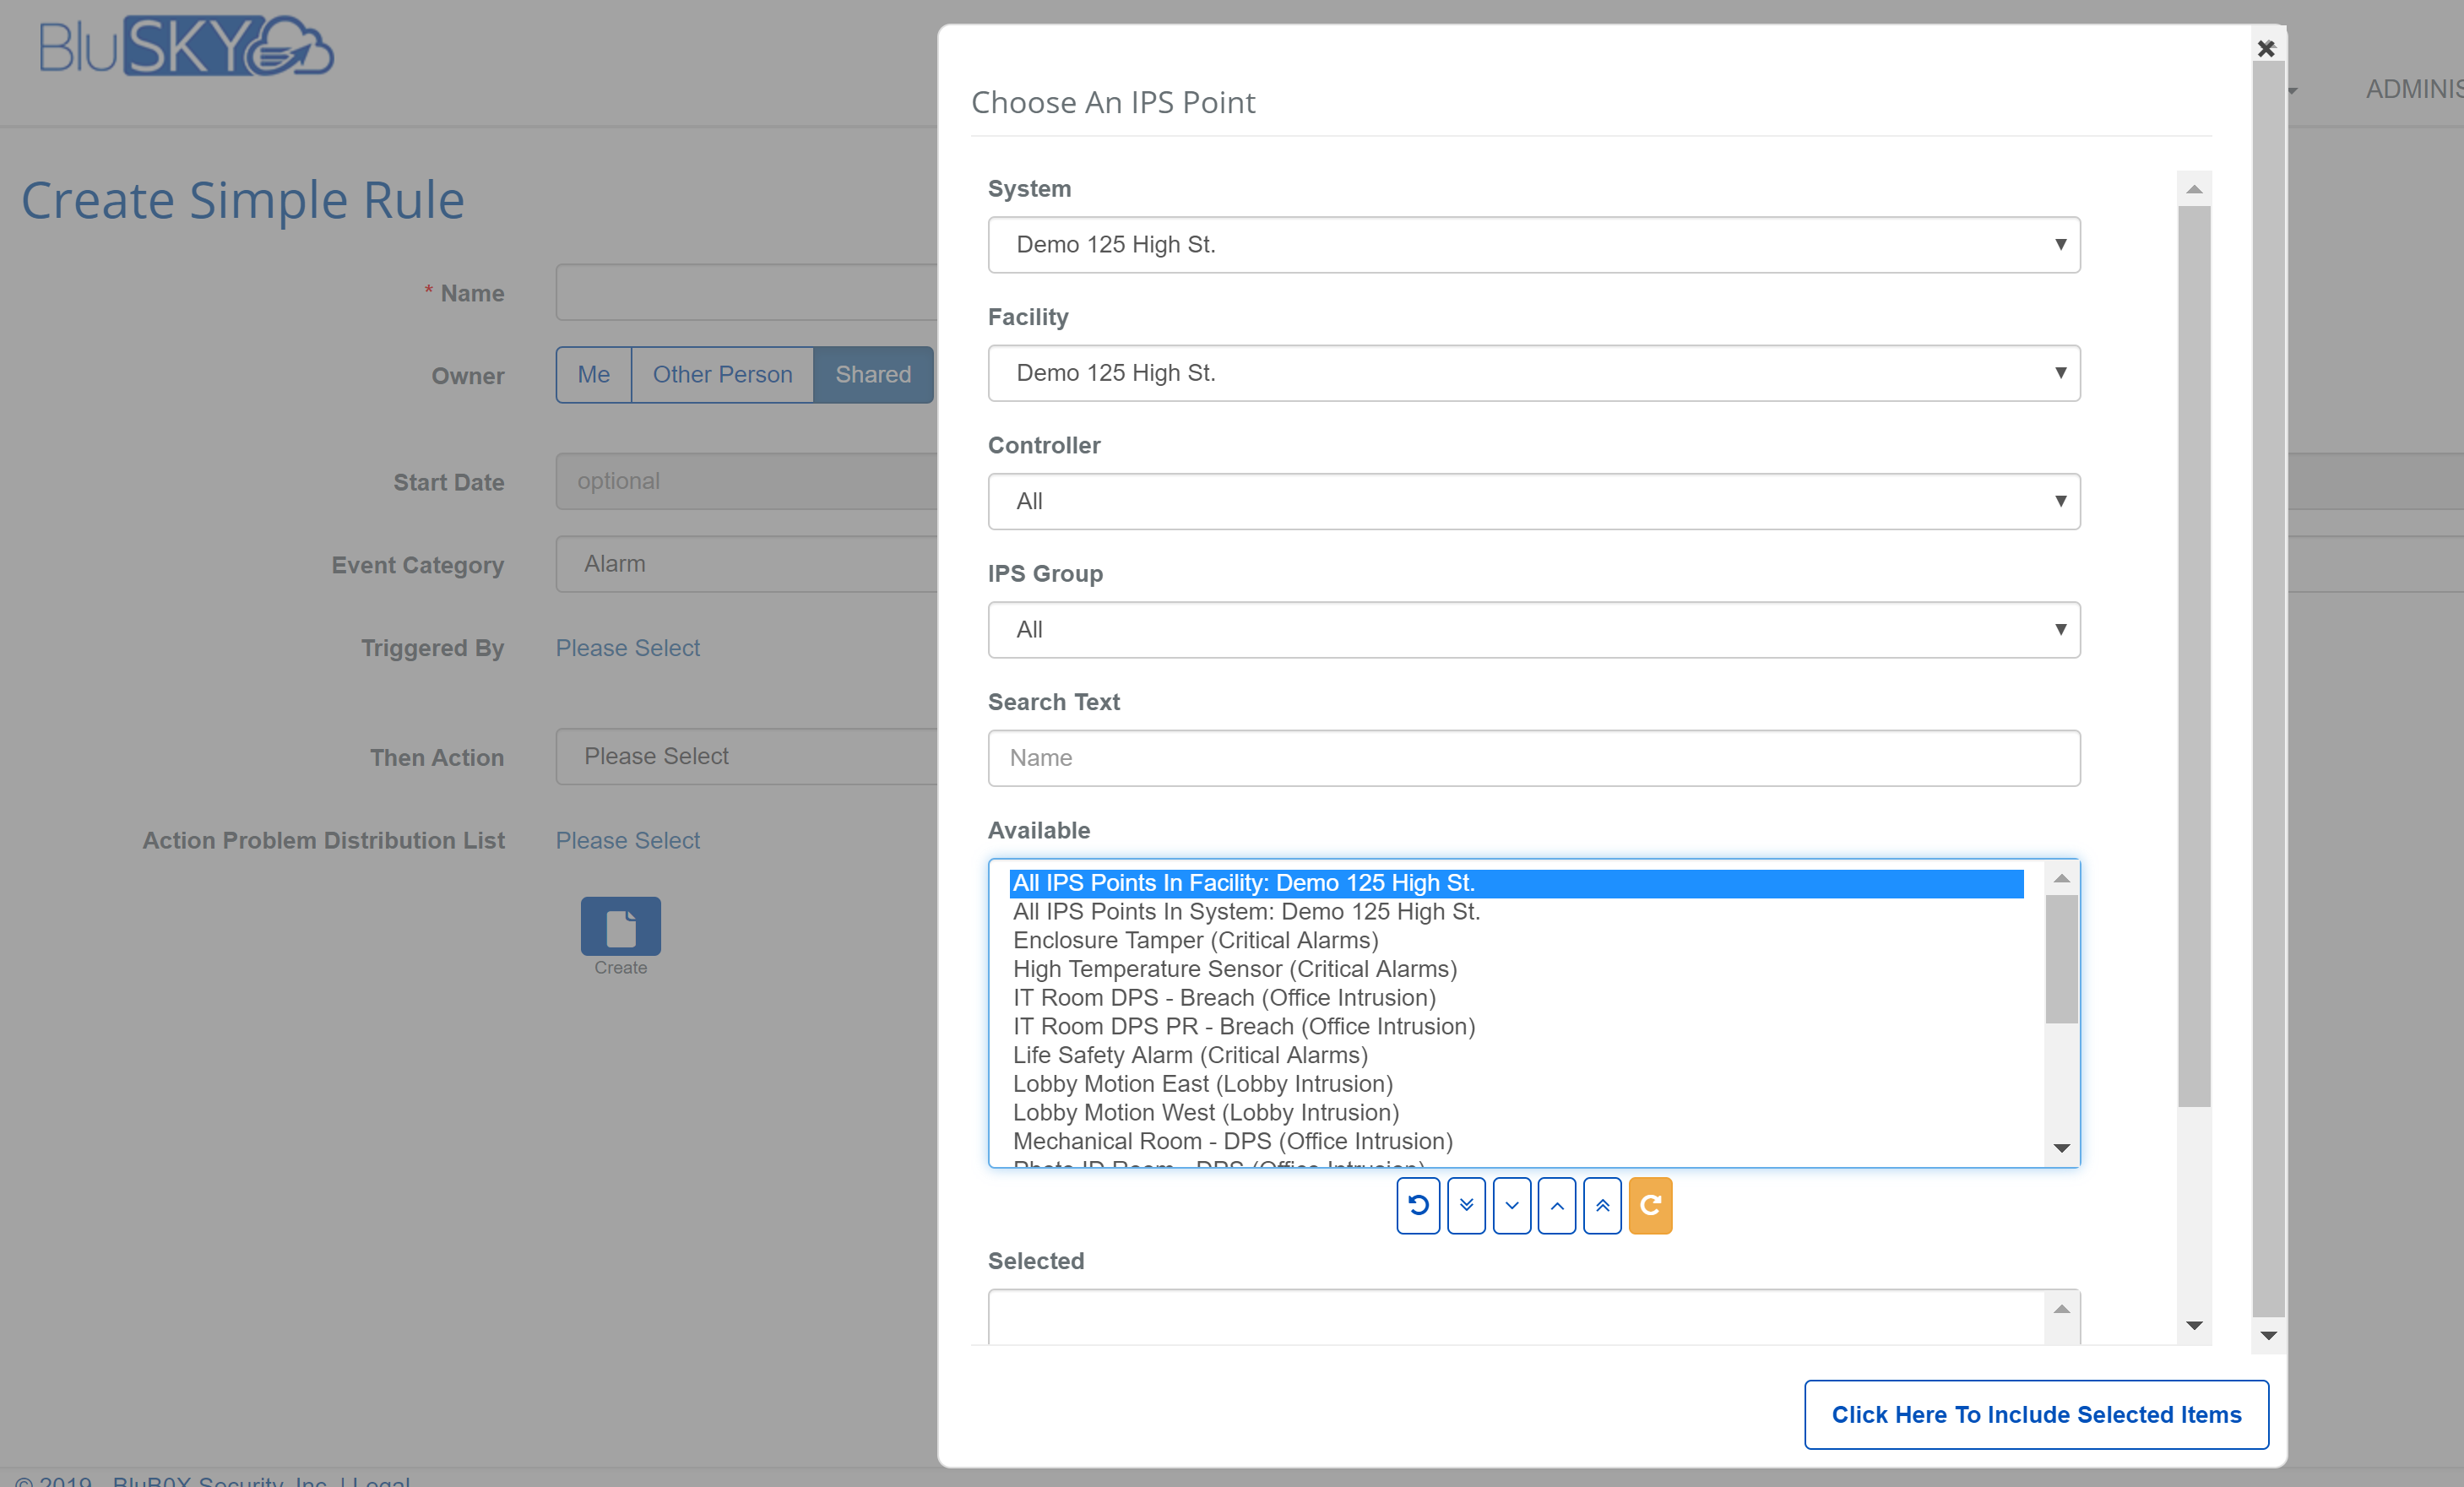Select Enclosure Tamper (Critical Alarms) in Available list

[x=1195, y=940]
